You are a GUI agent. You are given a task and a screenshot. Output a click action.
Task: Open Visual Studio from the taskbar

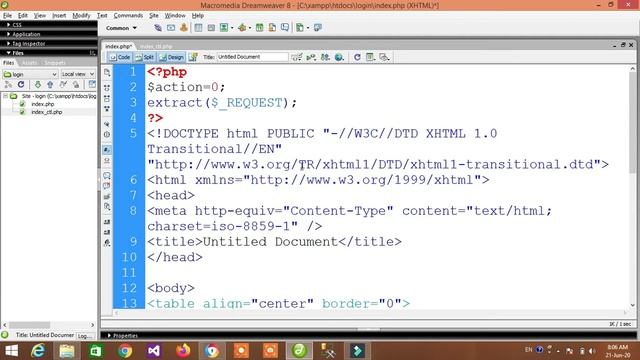[x=154, y=351]
